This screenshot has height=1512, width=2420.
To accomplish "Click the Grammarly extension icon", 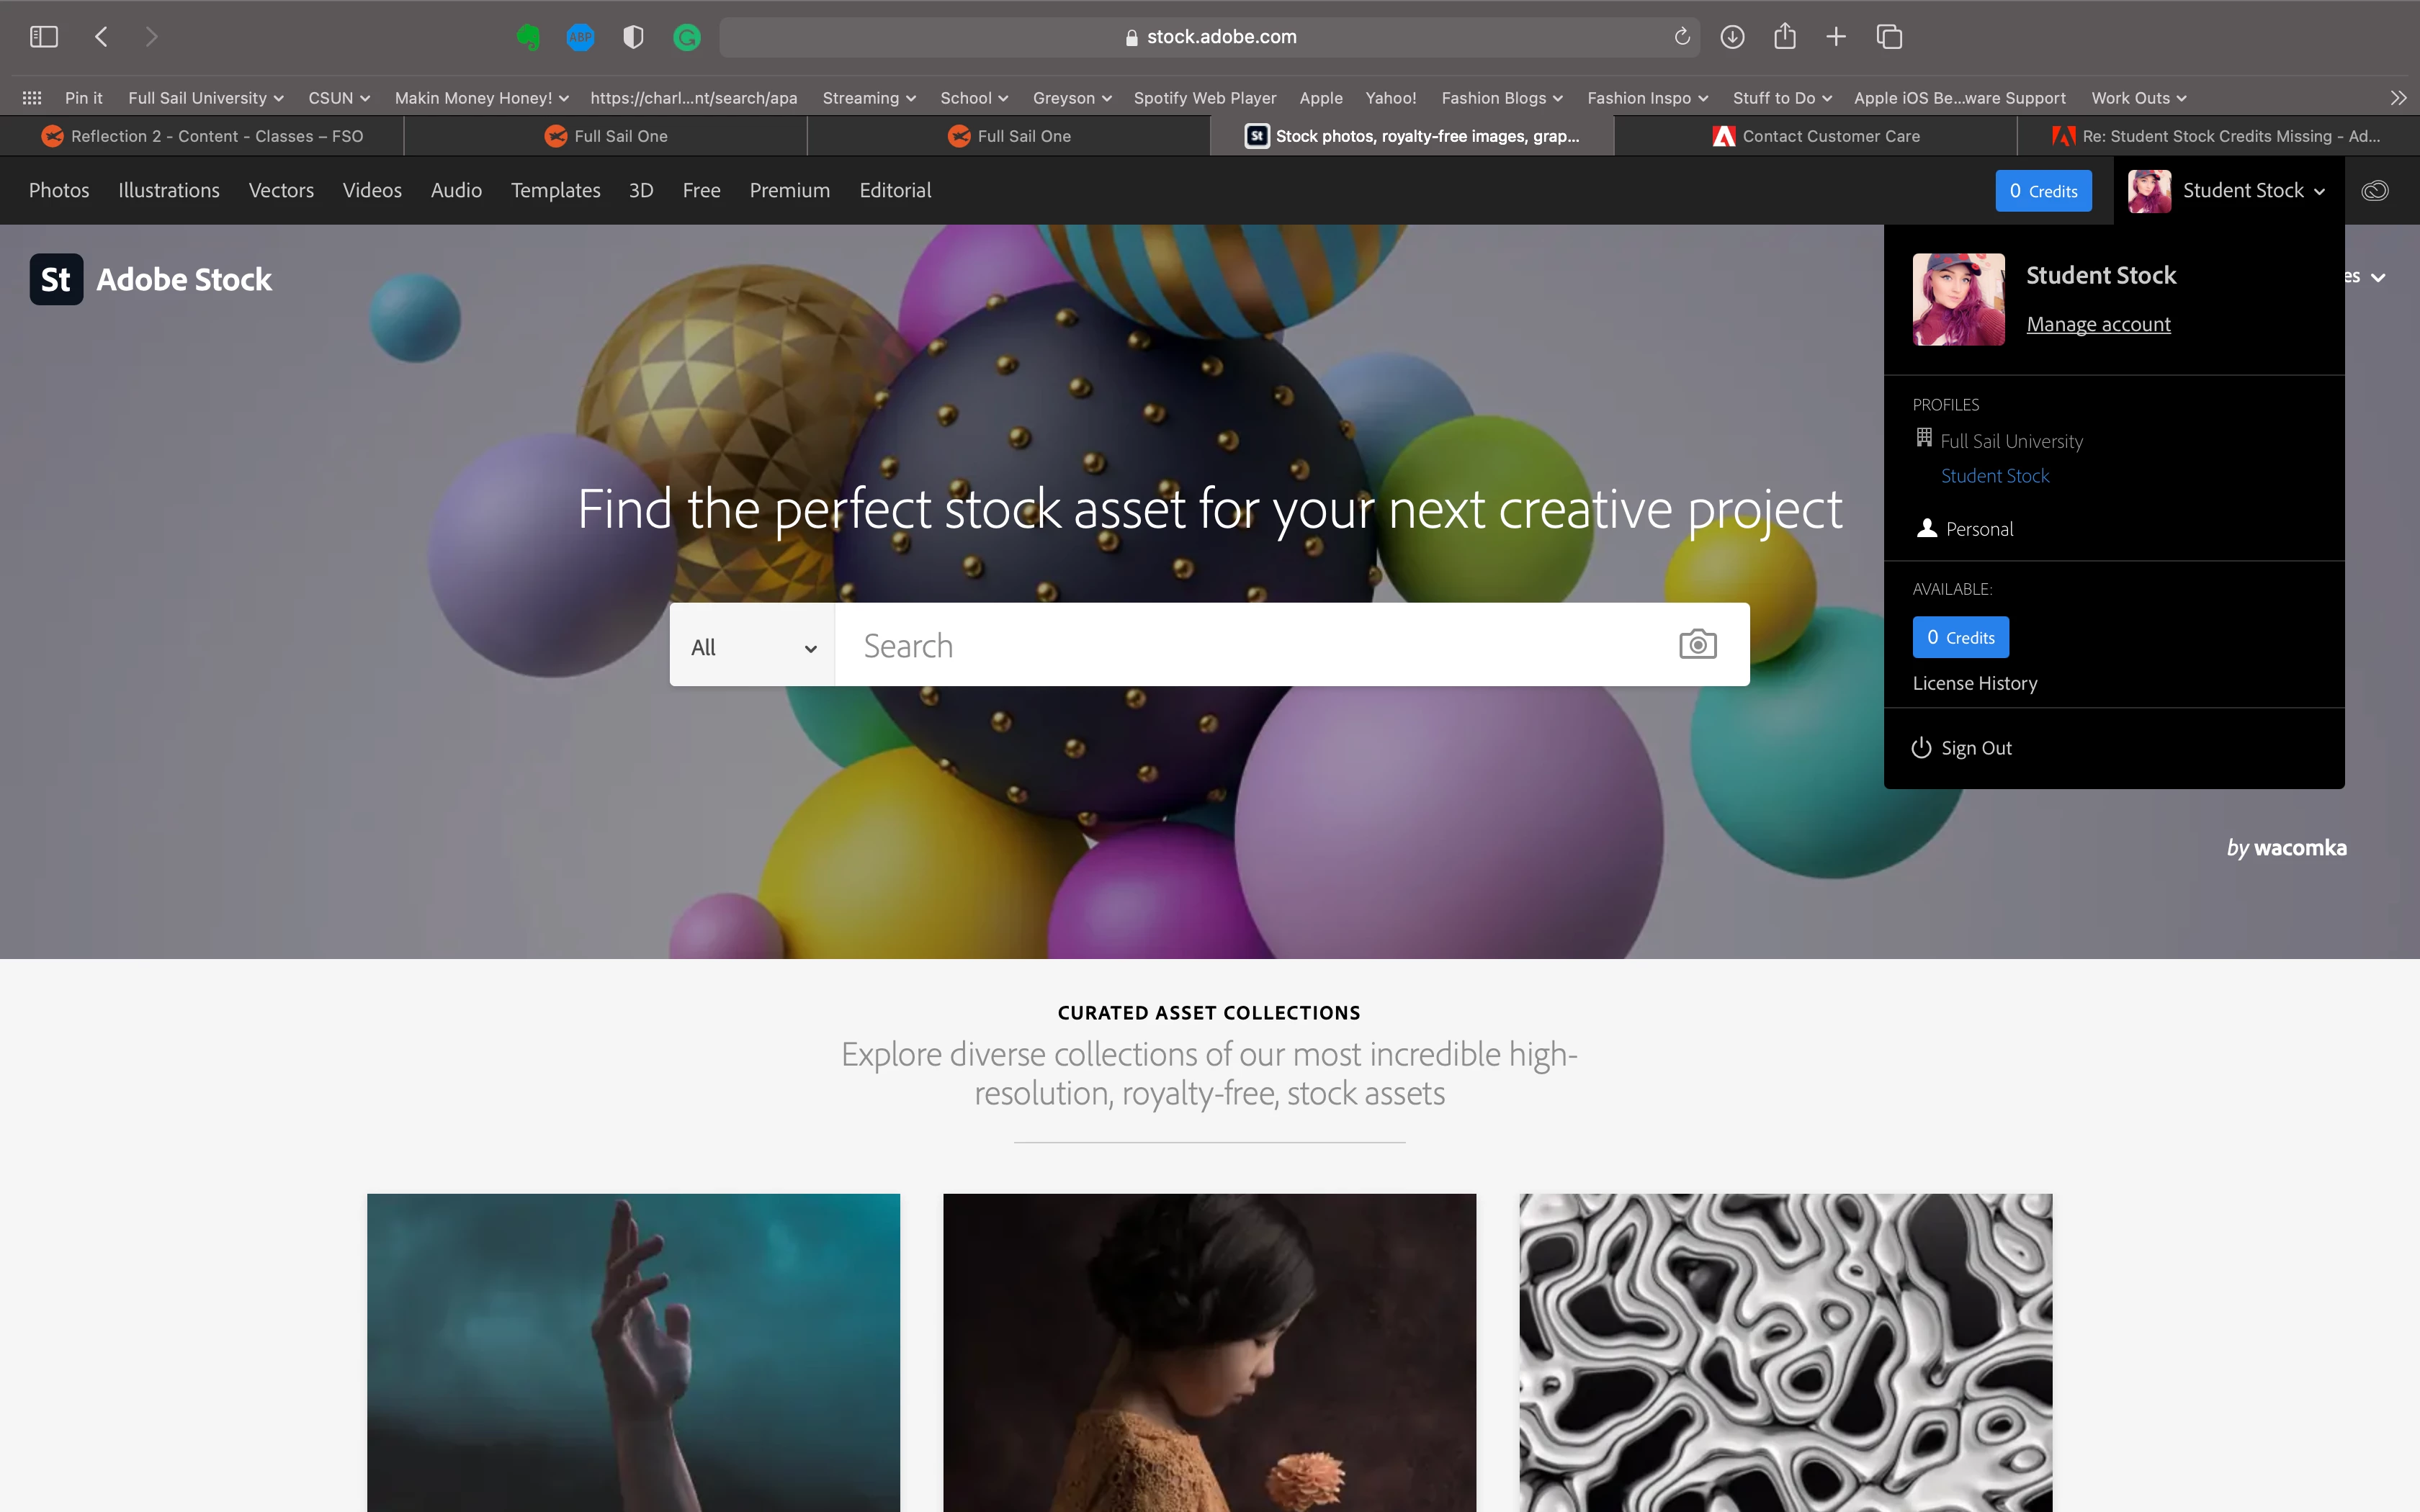I will click(x=686, y=37).
